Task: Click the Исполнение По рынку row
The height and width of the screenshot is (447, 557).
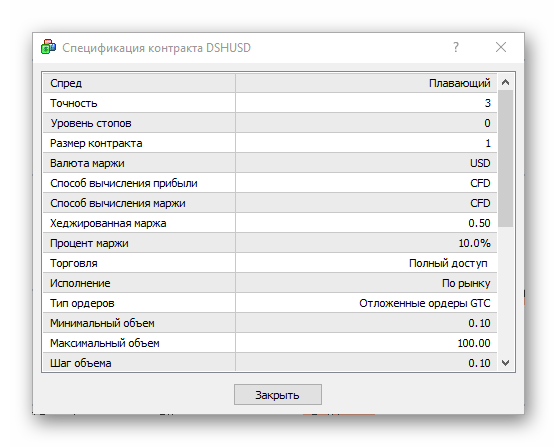Action: click(x=270, y=283)
